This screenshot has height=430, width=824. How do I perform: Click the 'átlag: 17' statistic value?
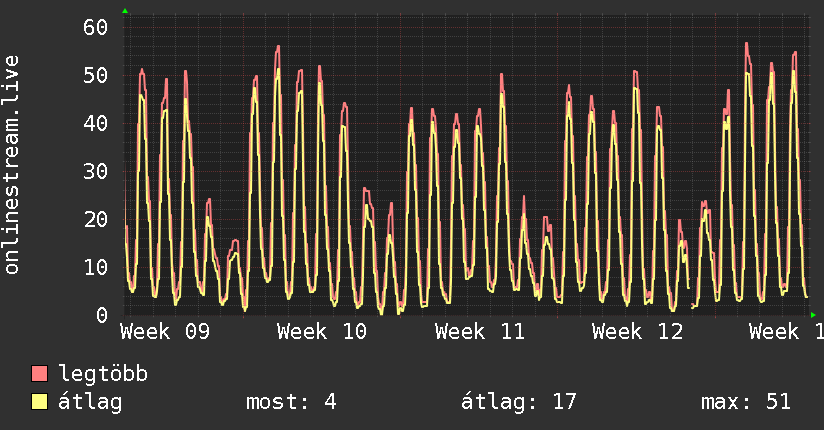[x=519, y=402]
